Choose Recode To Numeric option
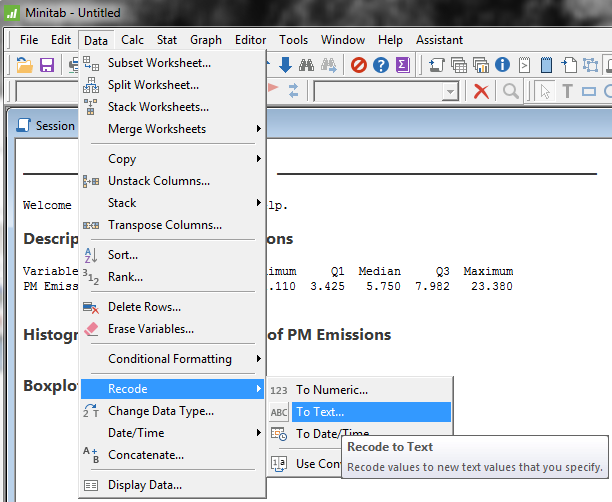Viewport: 612px width, 502px height. point(359,390)
